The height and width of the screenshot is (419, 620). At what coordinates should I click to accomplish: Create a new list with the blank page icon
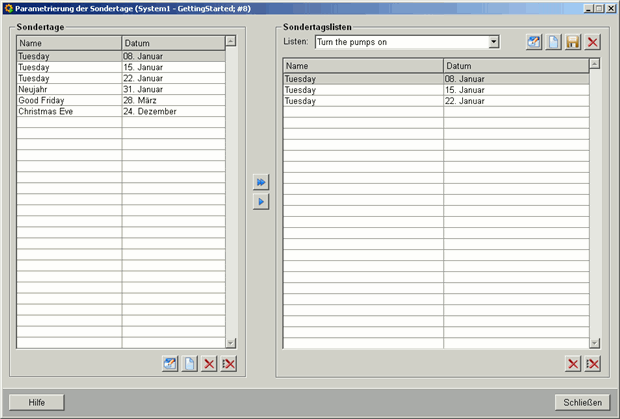point(553,42)
